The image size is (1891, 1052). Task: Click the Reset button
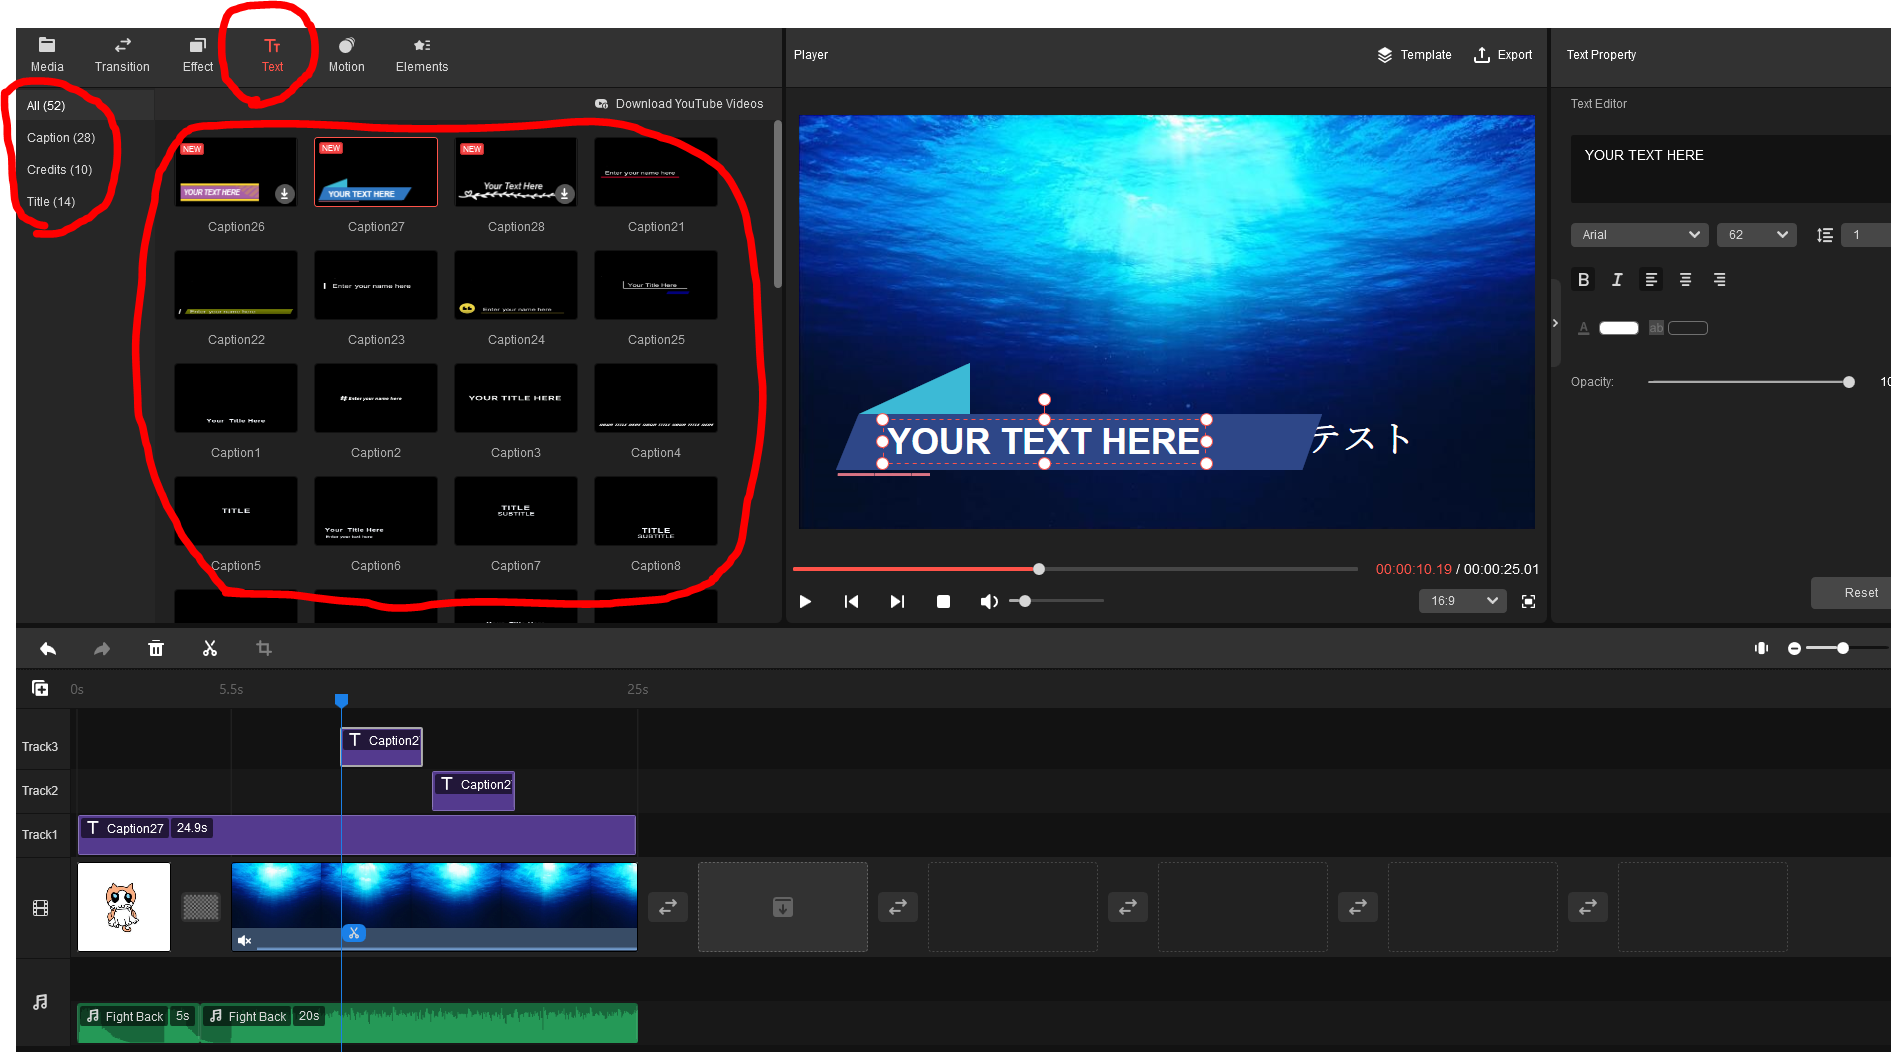pos(1851,593)
